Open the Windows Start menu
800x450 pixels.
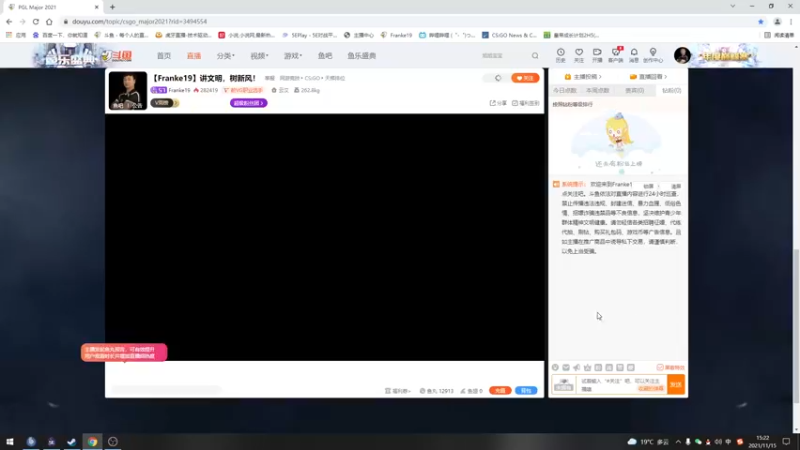coord(9,441)
